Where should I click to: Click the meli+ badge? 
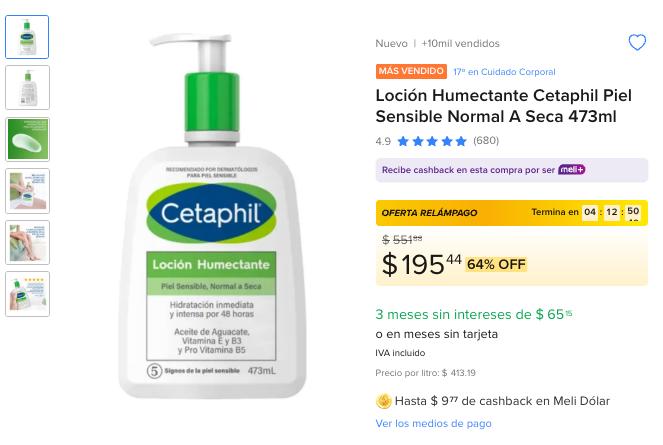click(571, 170)
